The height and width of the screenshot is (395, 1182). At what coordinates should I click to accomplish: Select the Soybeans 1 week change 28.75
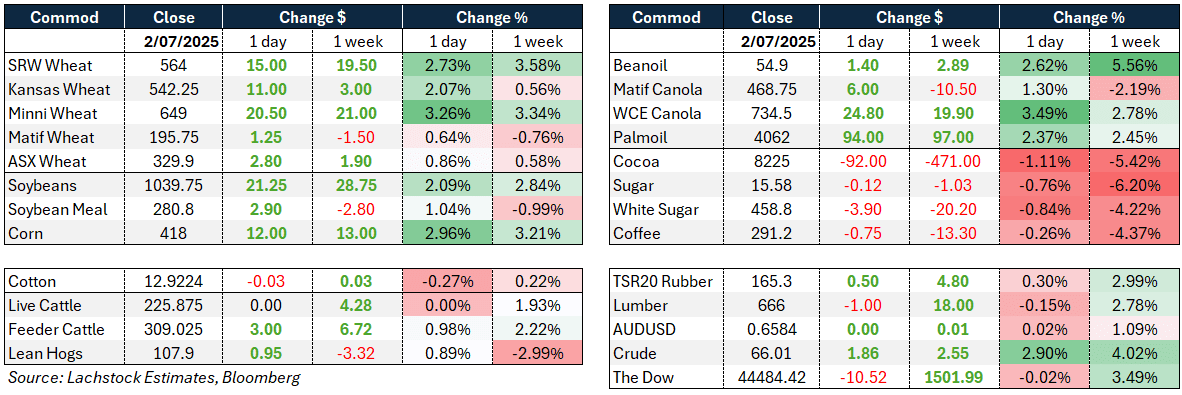(x=356, y=185)
